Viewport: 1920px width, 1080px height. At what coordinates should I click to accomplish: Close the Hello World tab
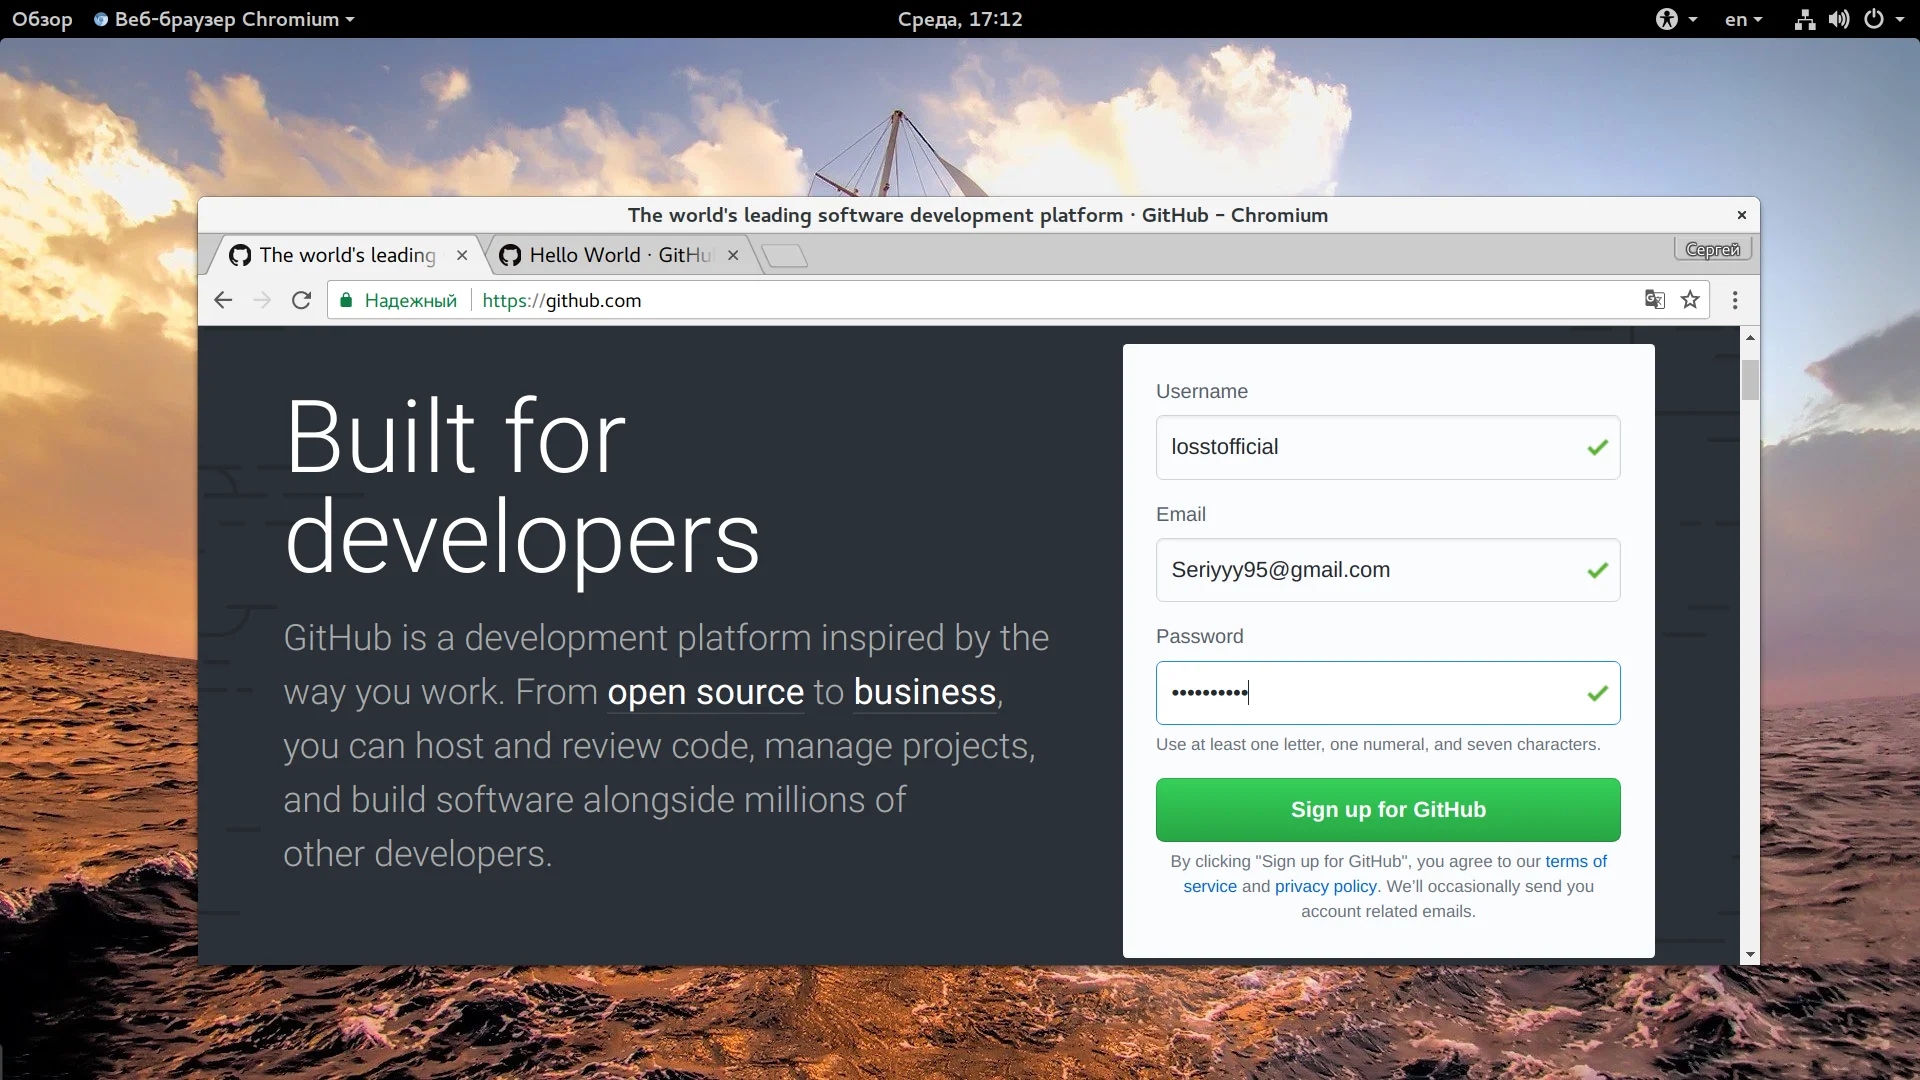(x=733, y=255)
